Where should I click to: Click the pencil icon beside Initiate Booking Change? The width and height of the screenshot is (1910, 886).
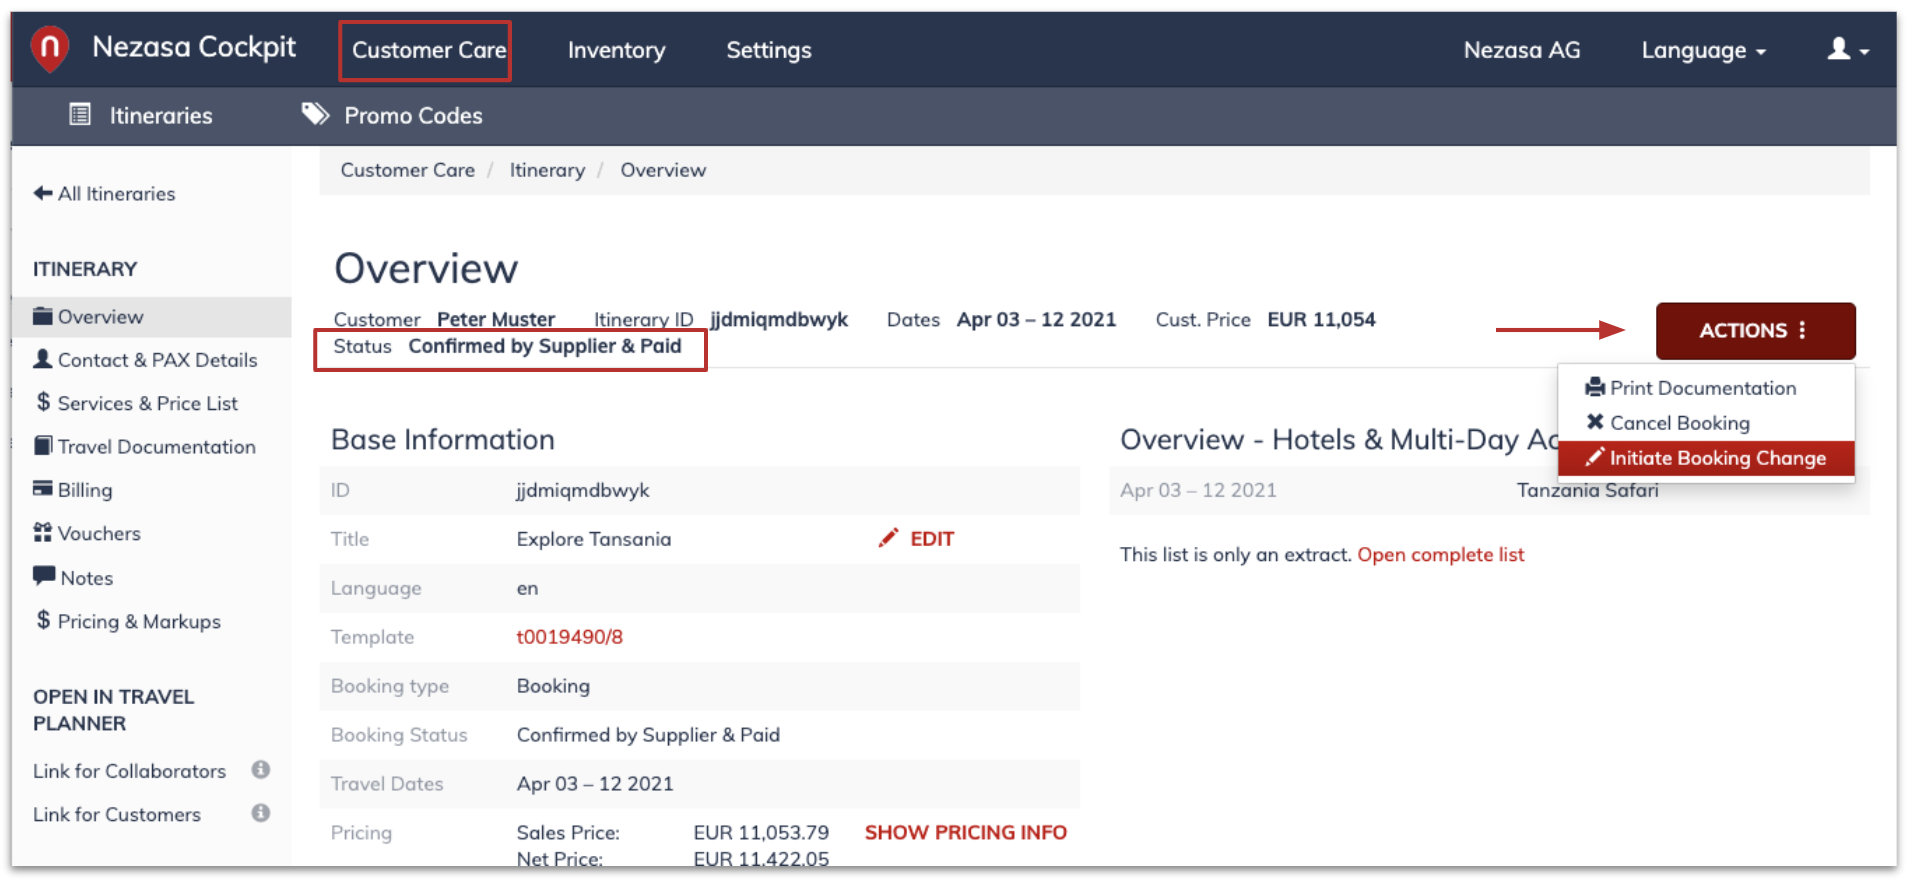pyautogui.click(x=1595, y=457)
